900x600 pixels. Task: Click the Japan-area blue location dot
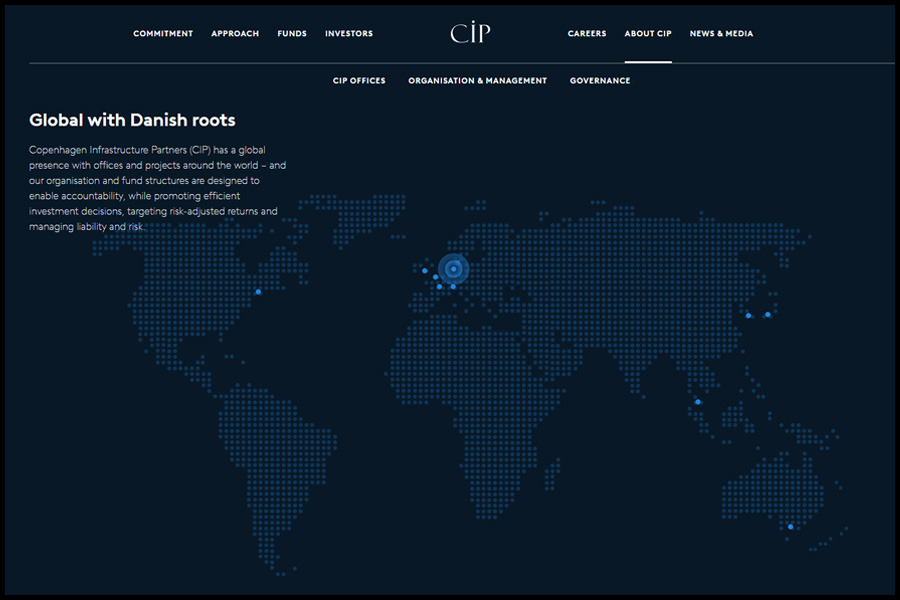[x=768, y=313]
